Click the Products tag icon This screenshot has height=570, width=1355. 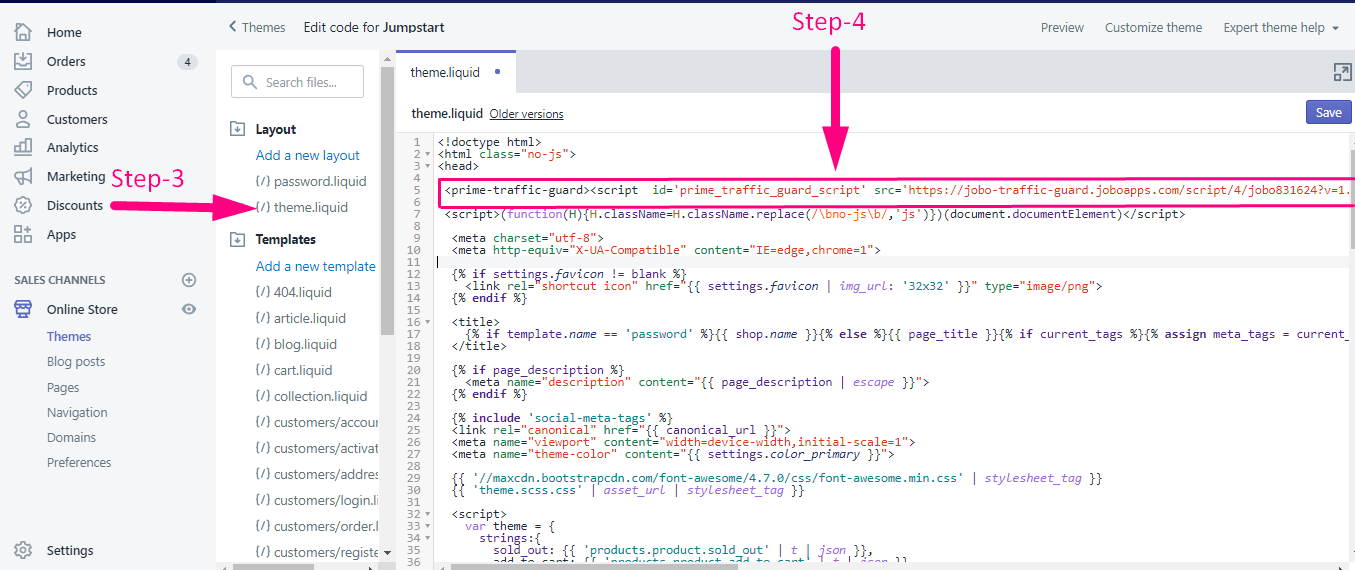coord(23,90)
